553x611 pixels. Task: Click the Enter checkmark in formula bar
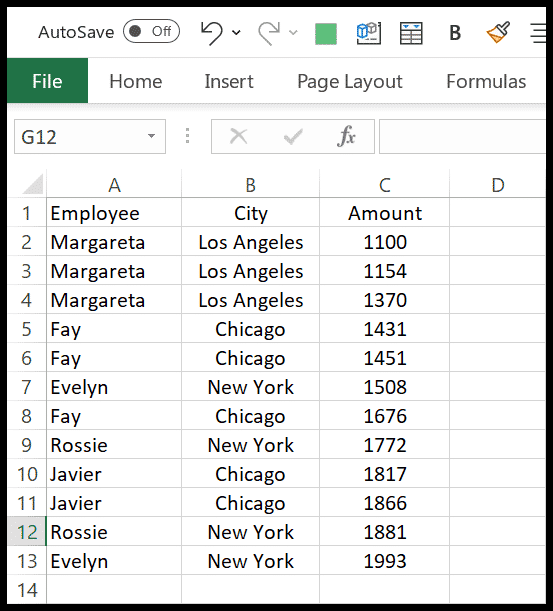[x=293, y=136]
